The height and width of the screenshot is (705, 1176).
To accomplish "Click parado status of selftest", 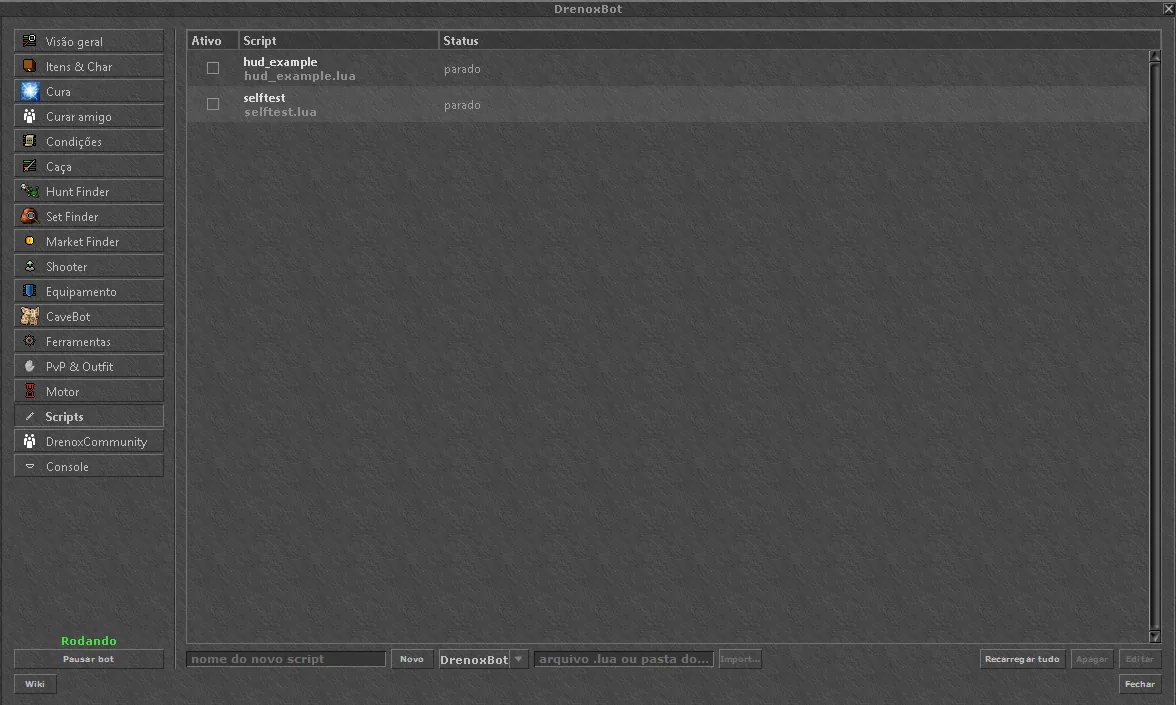I will [462, 105].
